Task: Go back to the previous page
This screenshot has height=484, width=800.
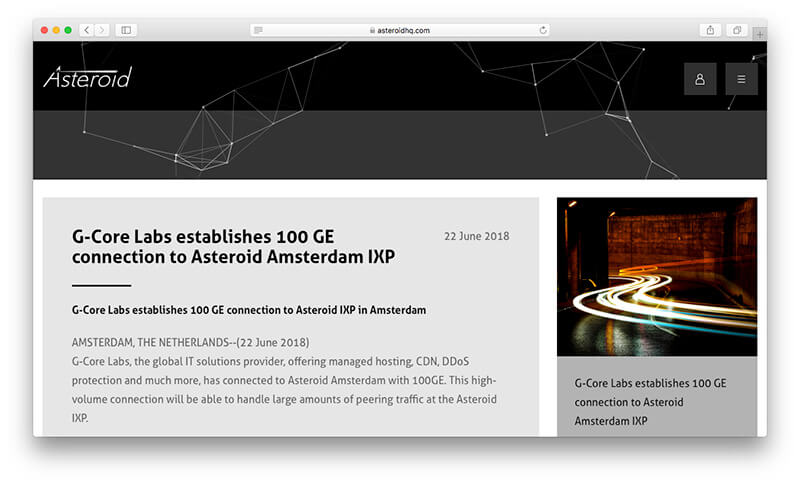Action: click(86, 30)
